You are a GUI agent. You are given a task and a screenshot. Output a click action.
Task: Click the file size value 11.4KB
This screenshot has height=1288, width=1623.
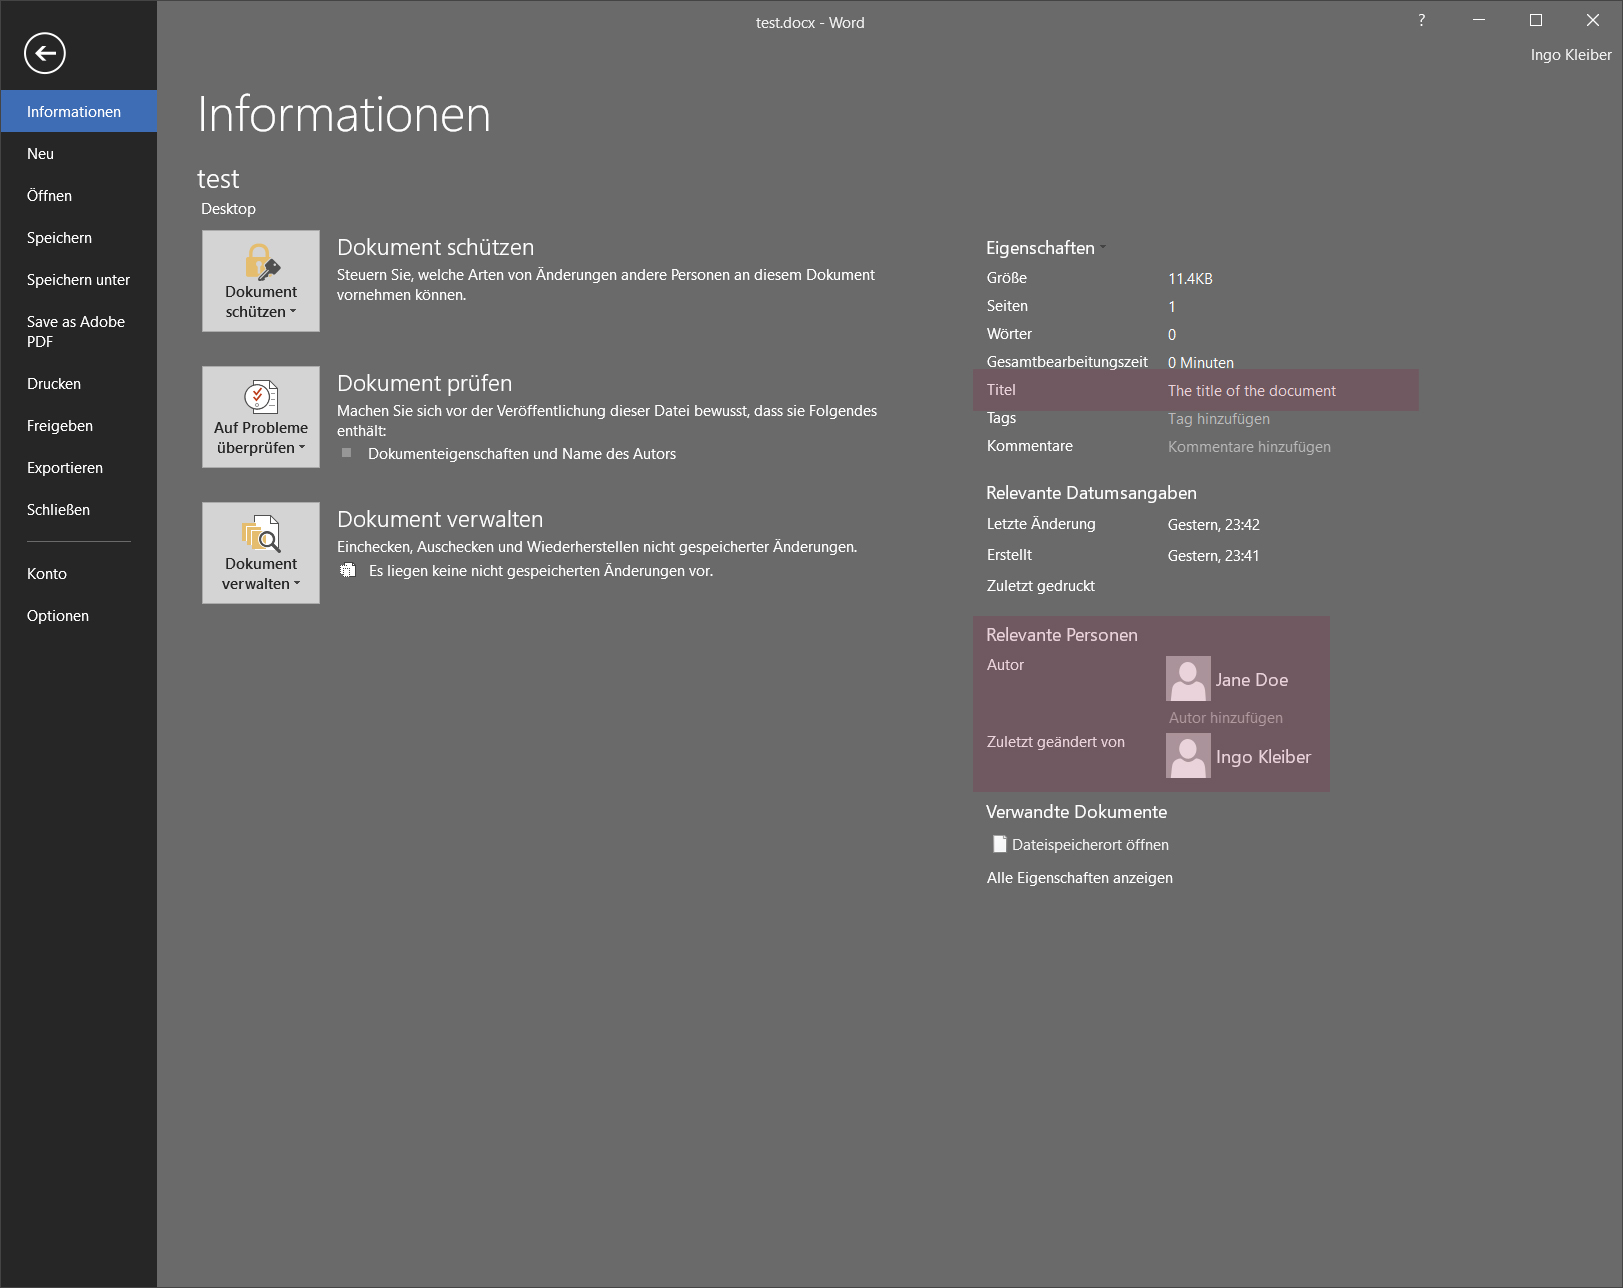(1190, 278)
